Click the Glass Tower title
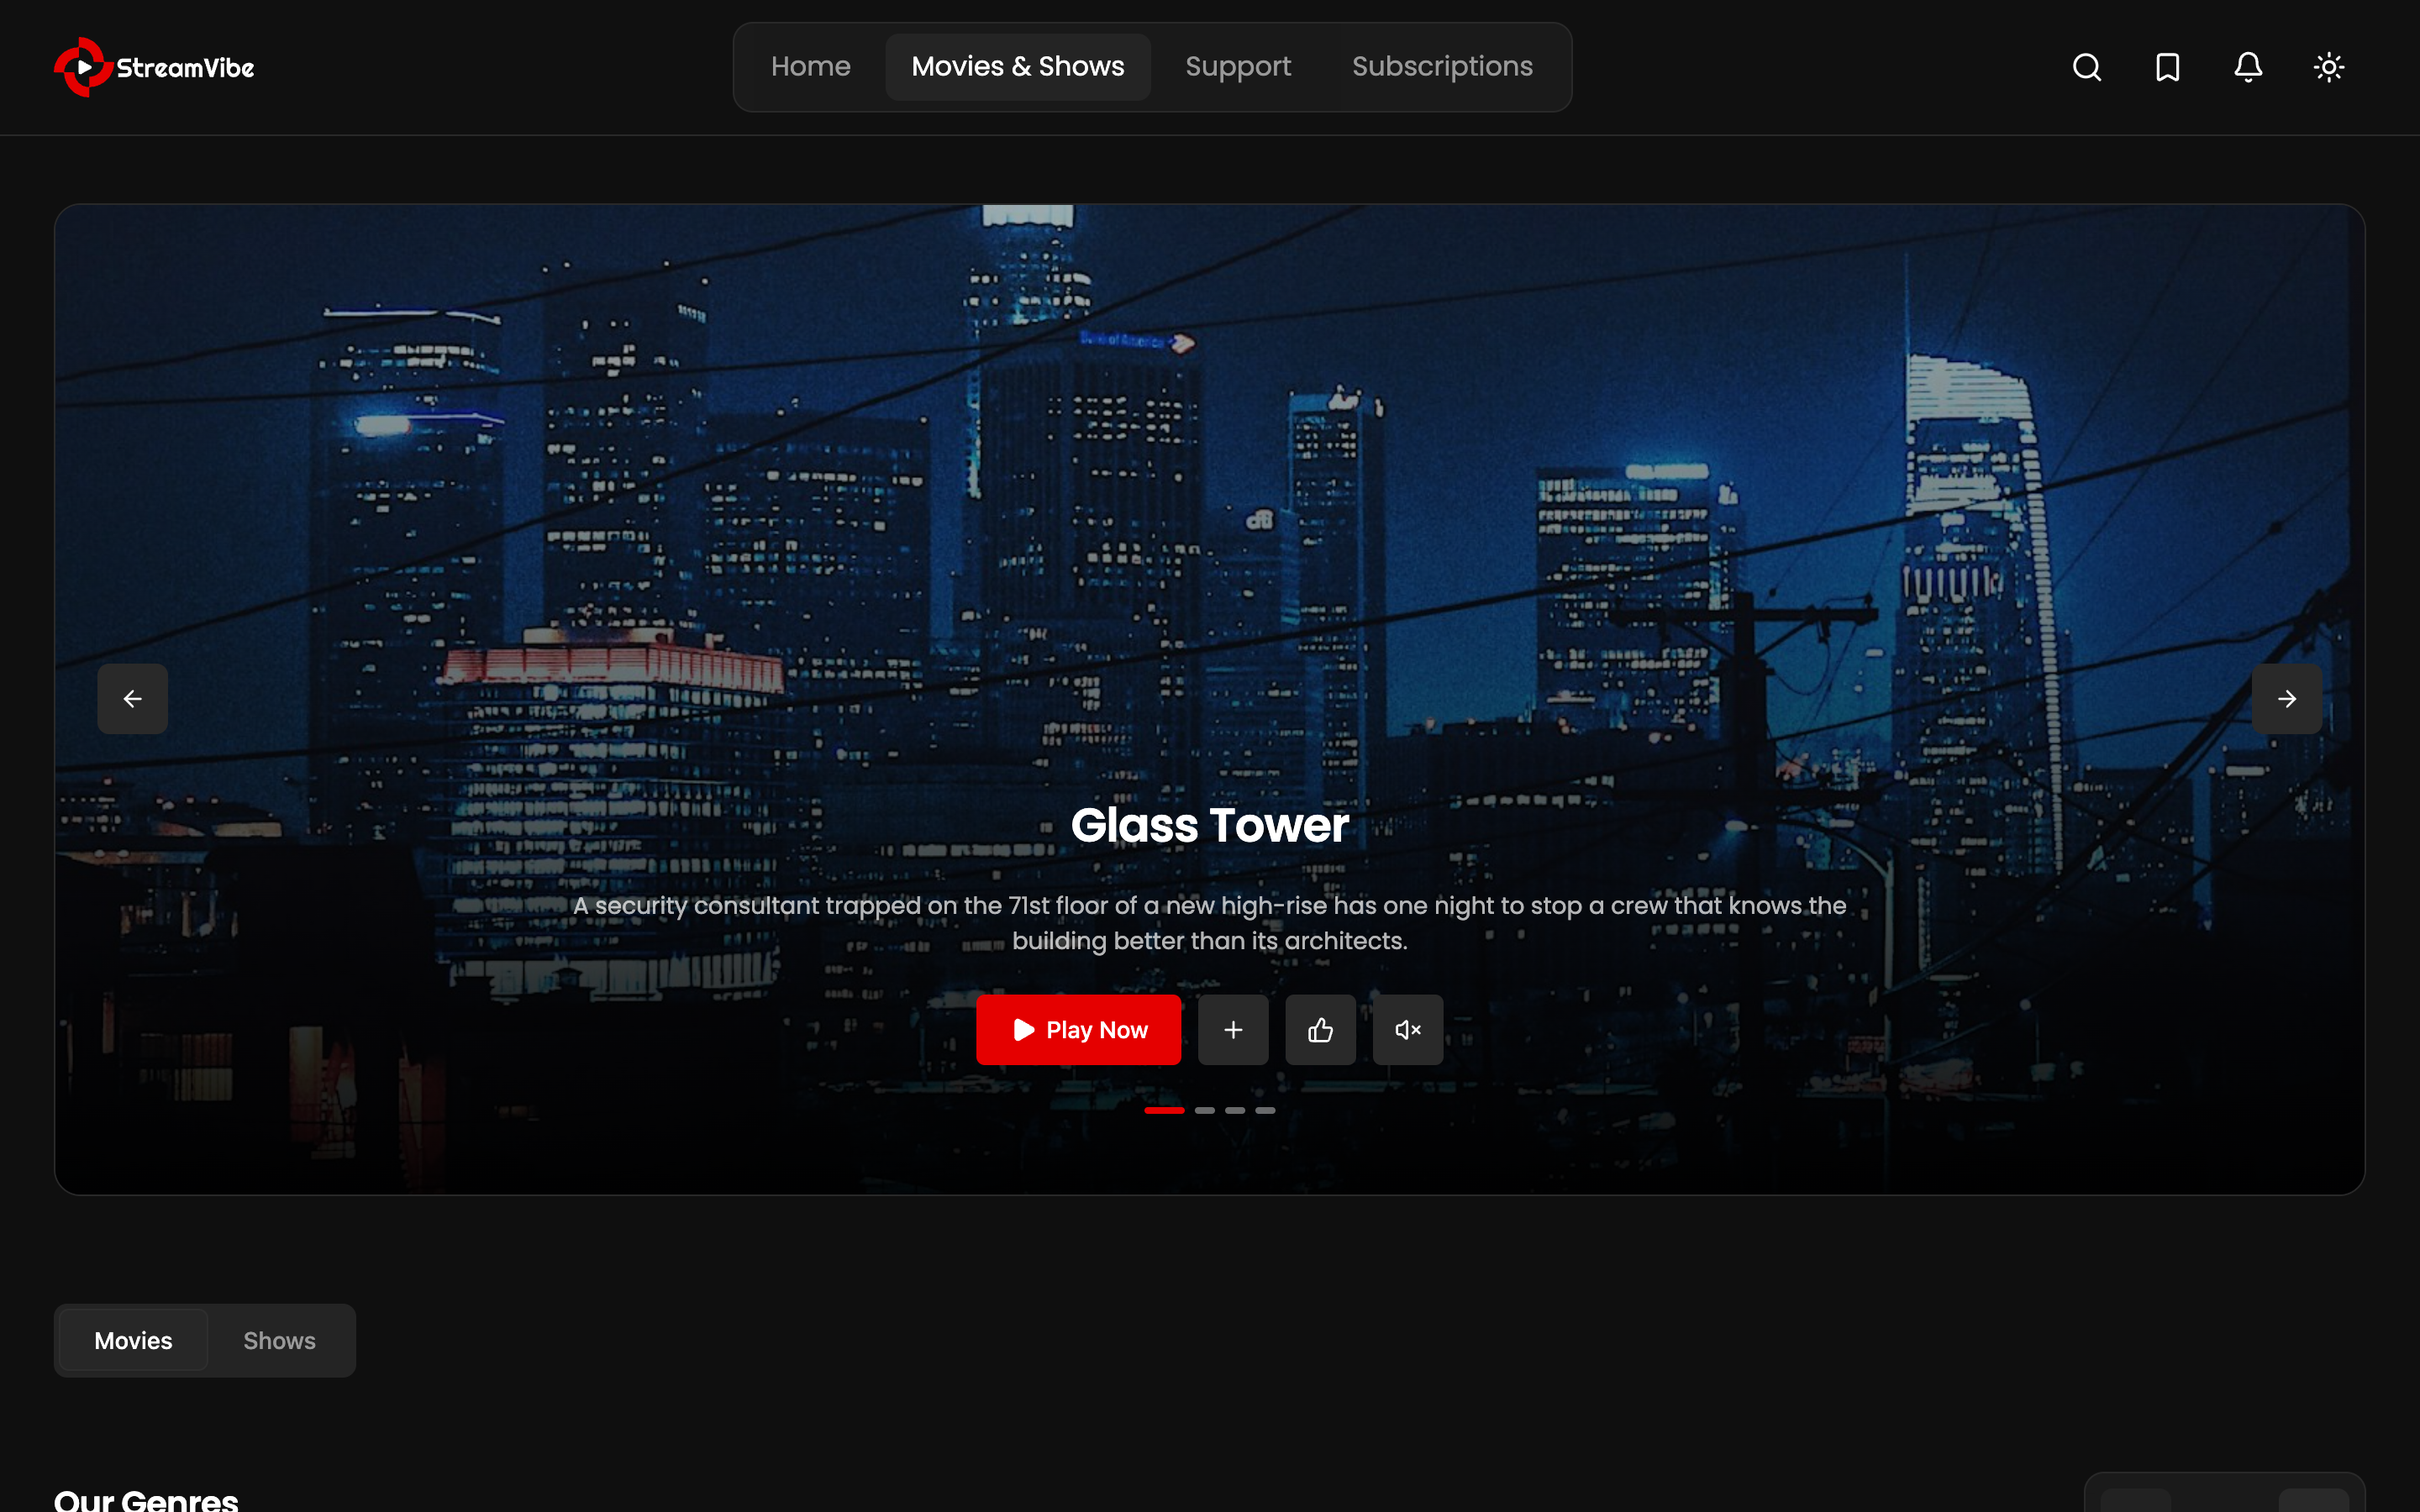This screenshot has height=1512, width=2420. click(x=1210, y=826)
